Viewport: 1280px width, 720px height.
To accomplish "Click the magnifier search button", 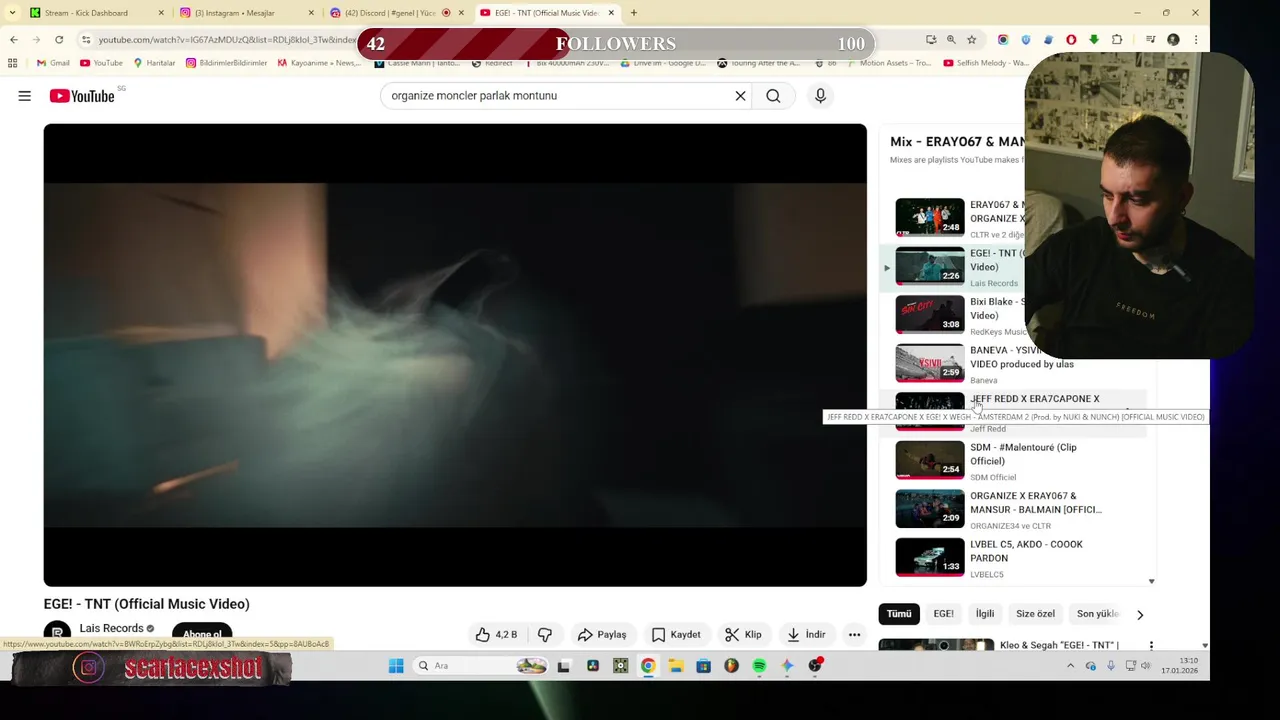I will click(x=773, y=96).
